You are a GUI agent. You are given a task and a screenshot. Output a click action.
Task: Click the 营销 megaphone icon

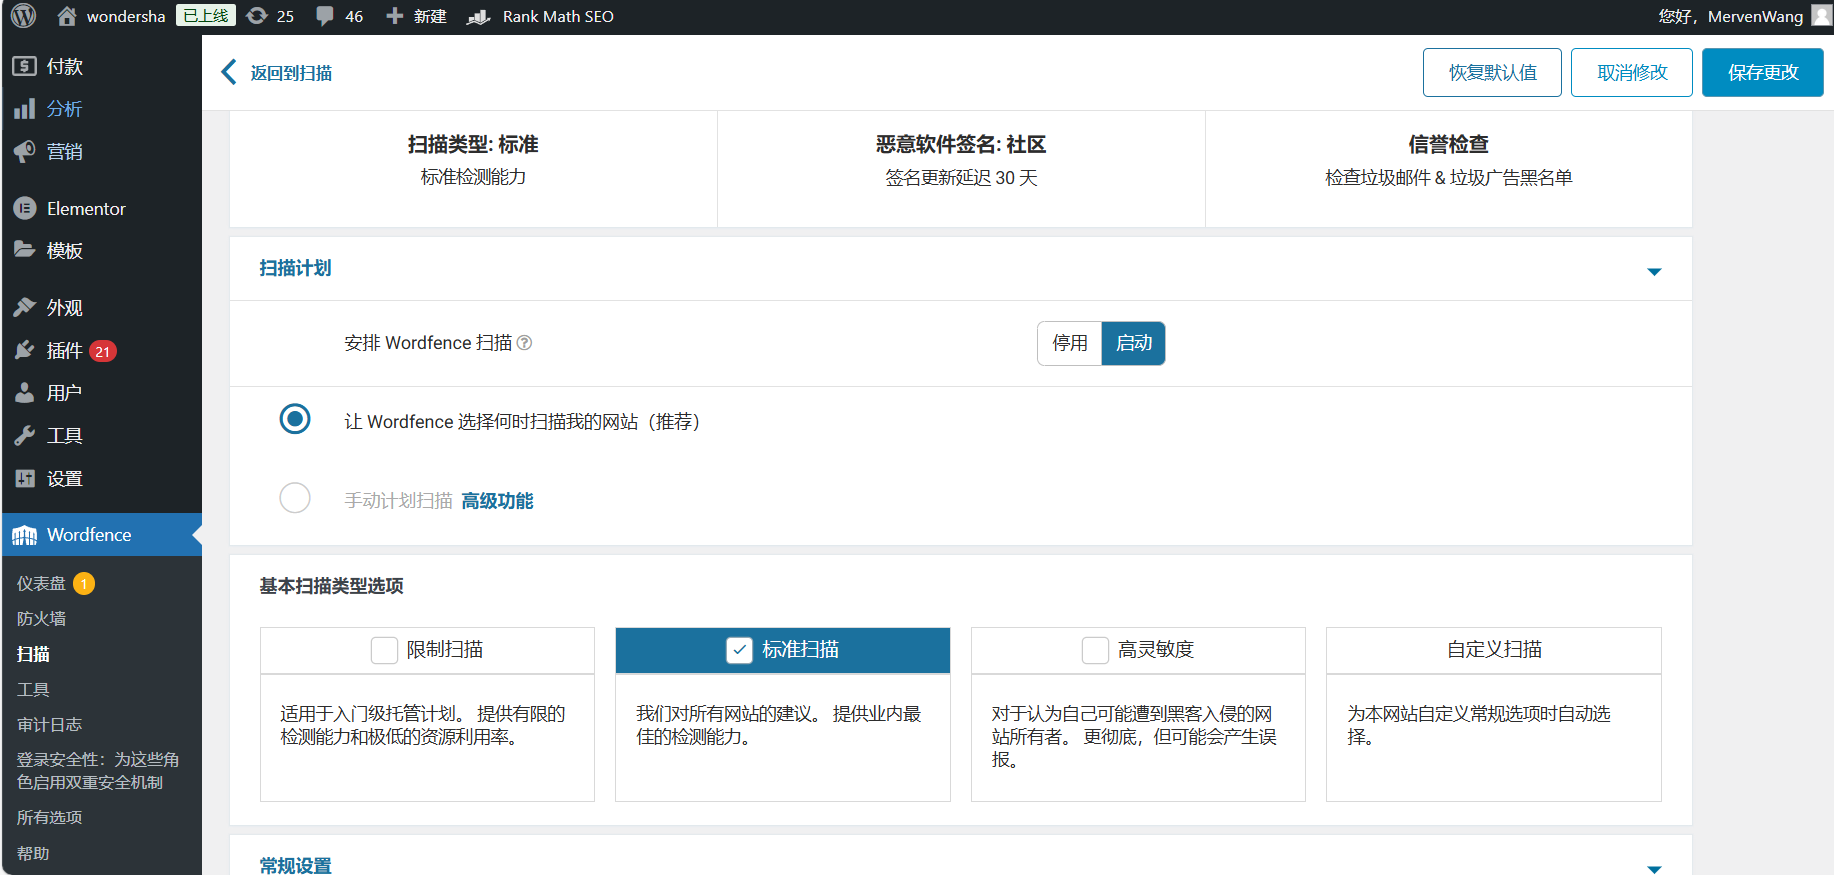[x=25, y=151]
